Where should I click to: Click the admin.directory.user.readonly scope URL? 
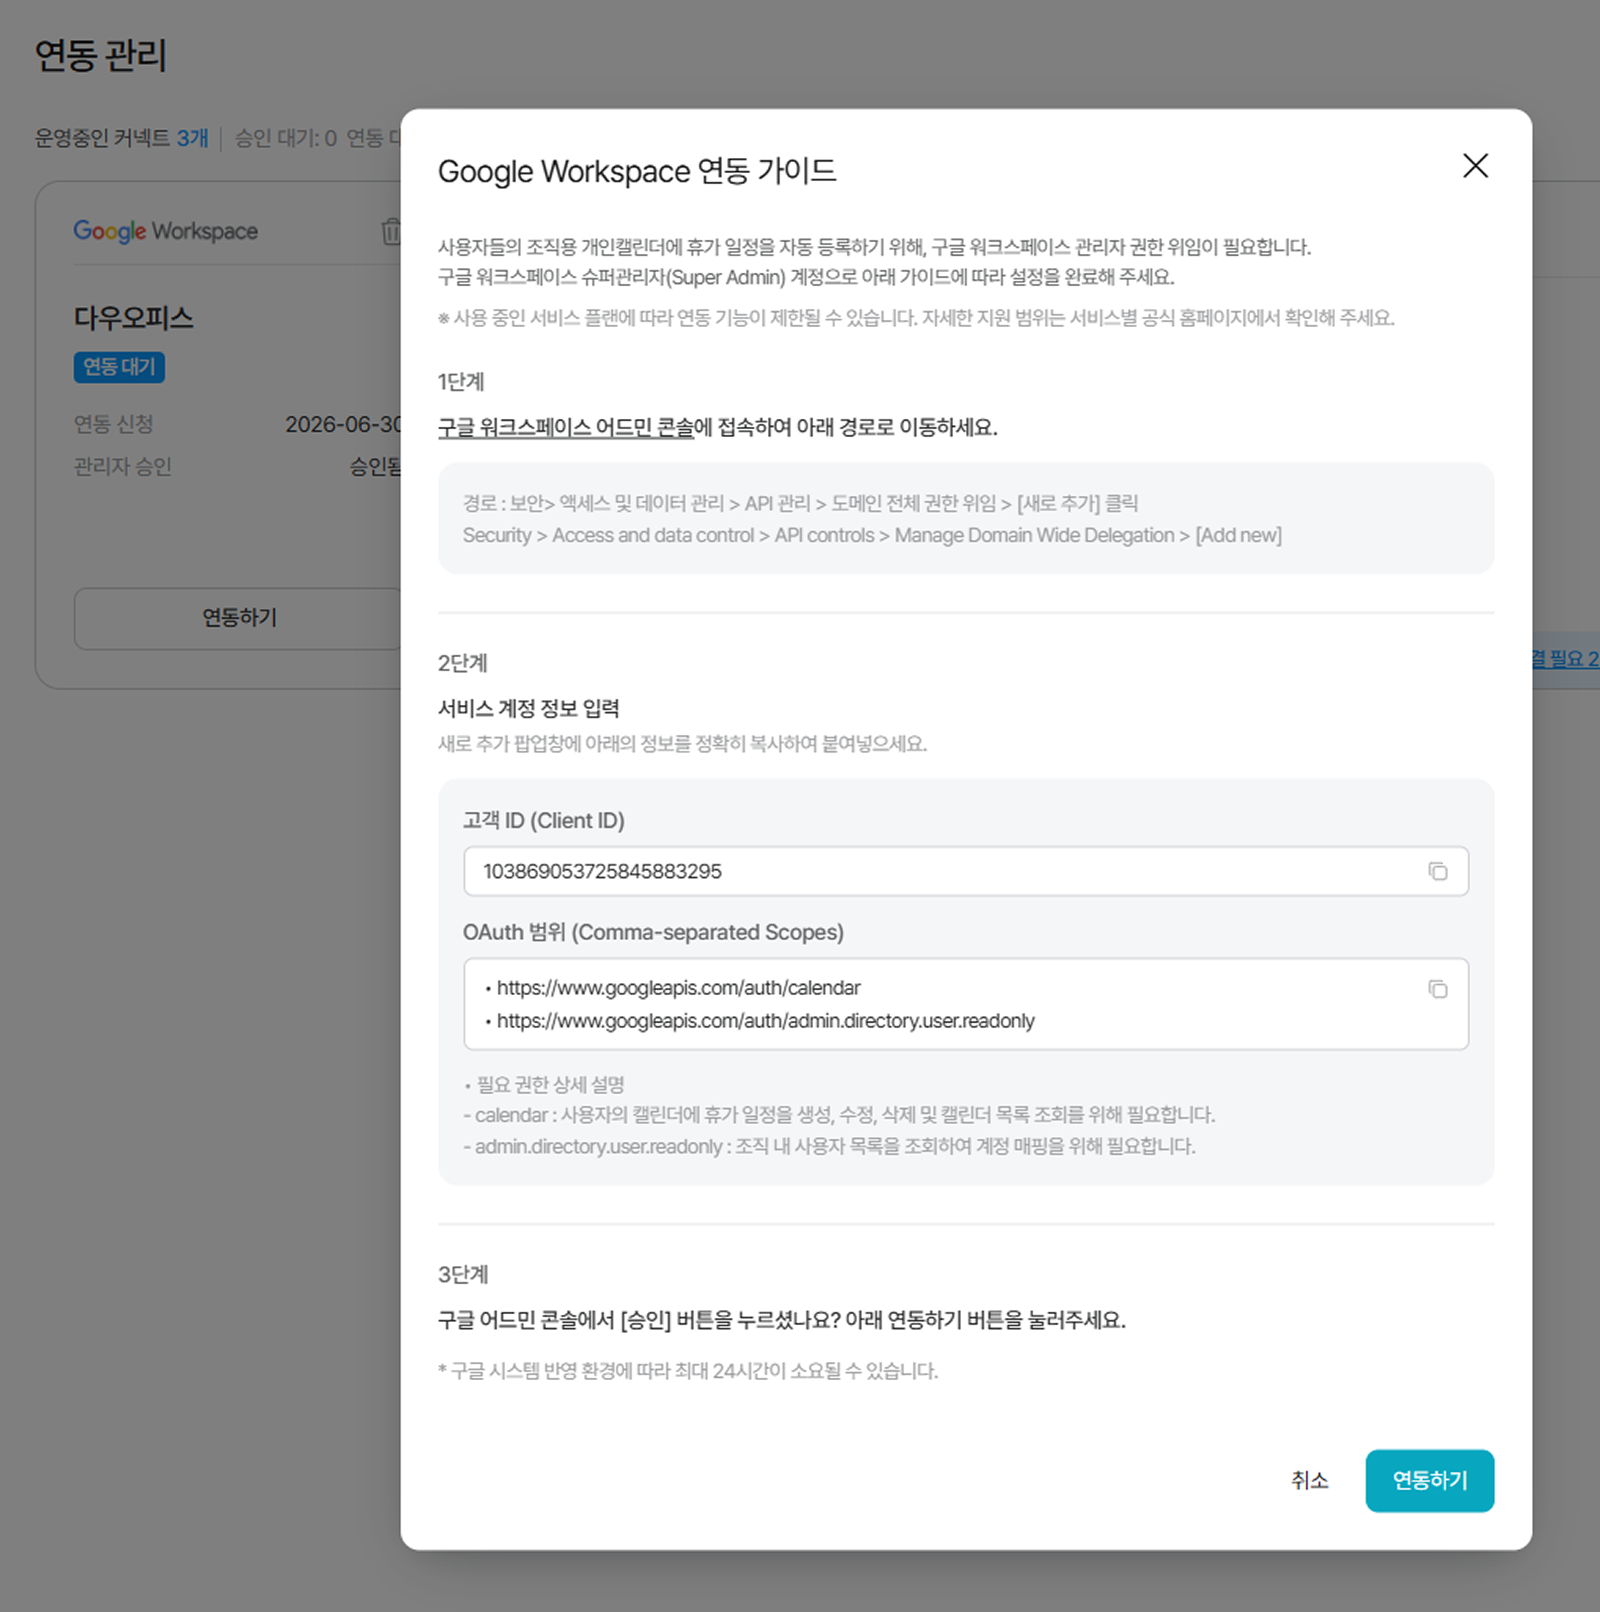(765, 1021)
